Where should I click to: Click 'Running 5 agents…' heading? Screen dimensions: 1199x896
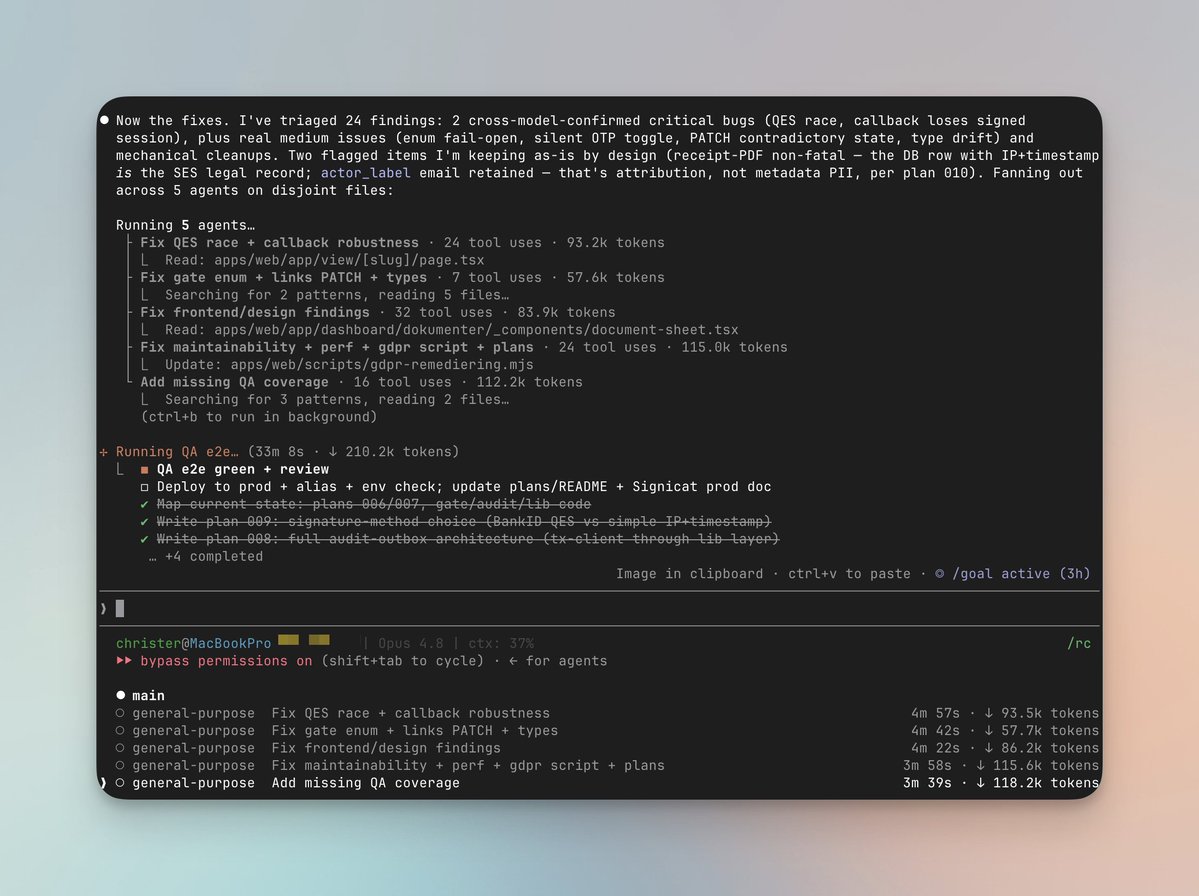click(x=185, y=226)
